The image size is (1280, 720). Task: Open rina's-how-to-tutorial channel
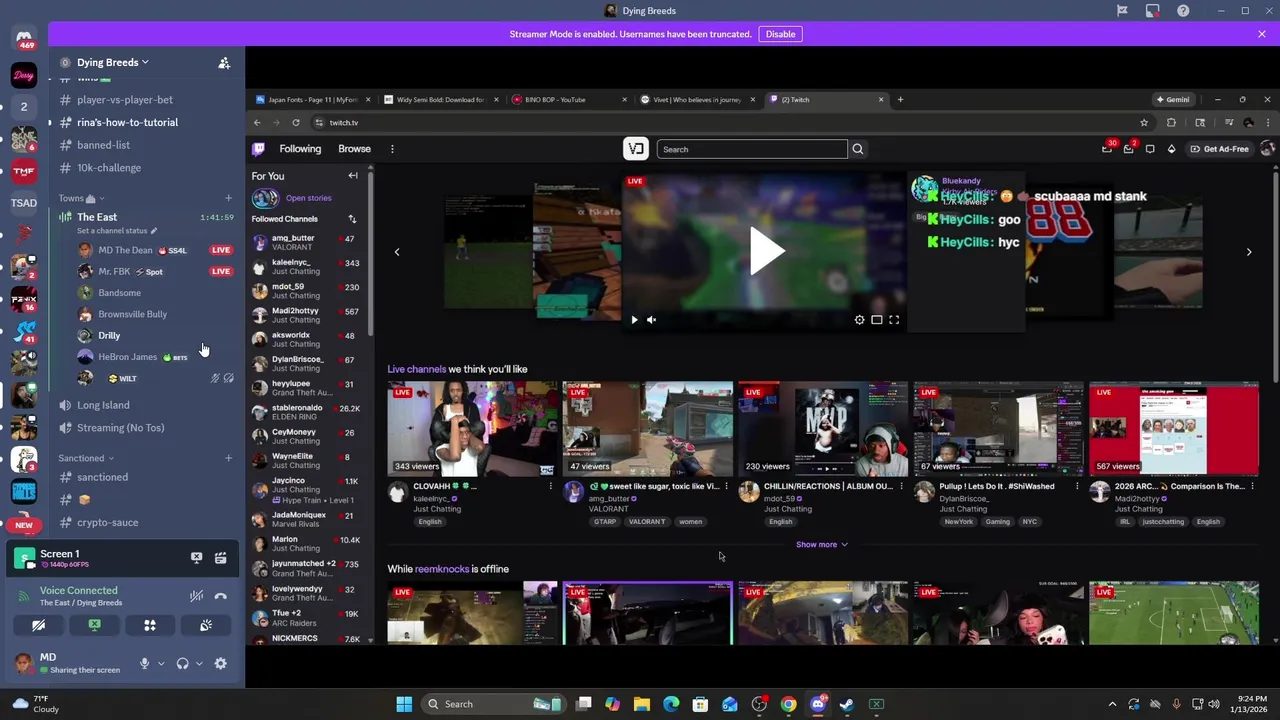pos(127,122)
